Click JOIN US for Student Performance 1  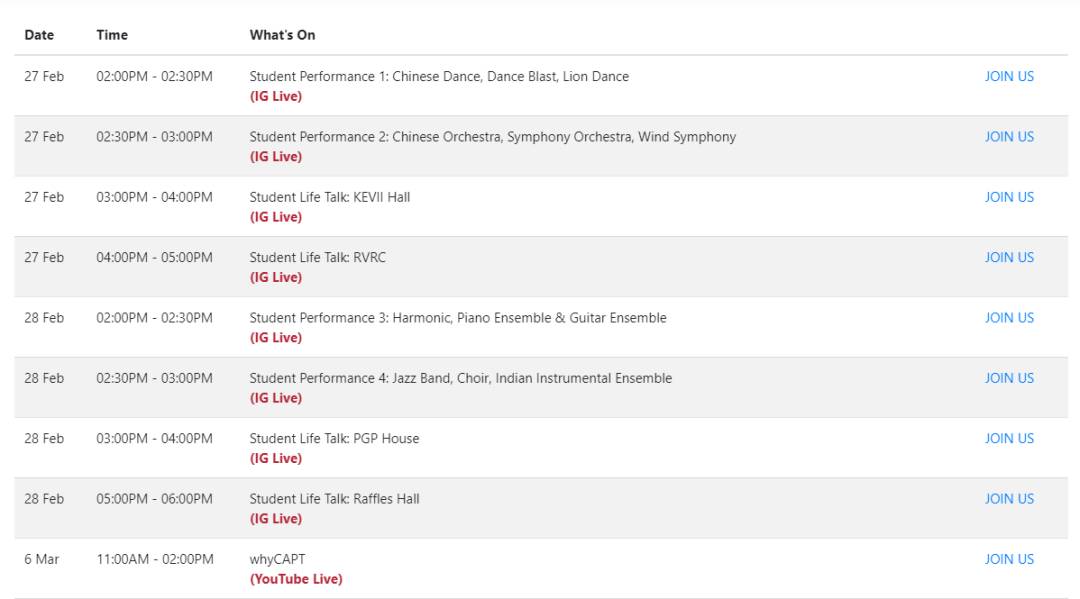point(1009,76)
